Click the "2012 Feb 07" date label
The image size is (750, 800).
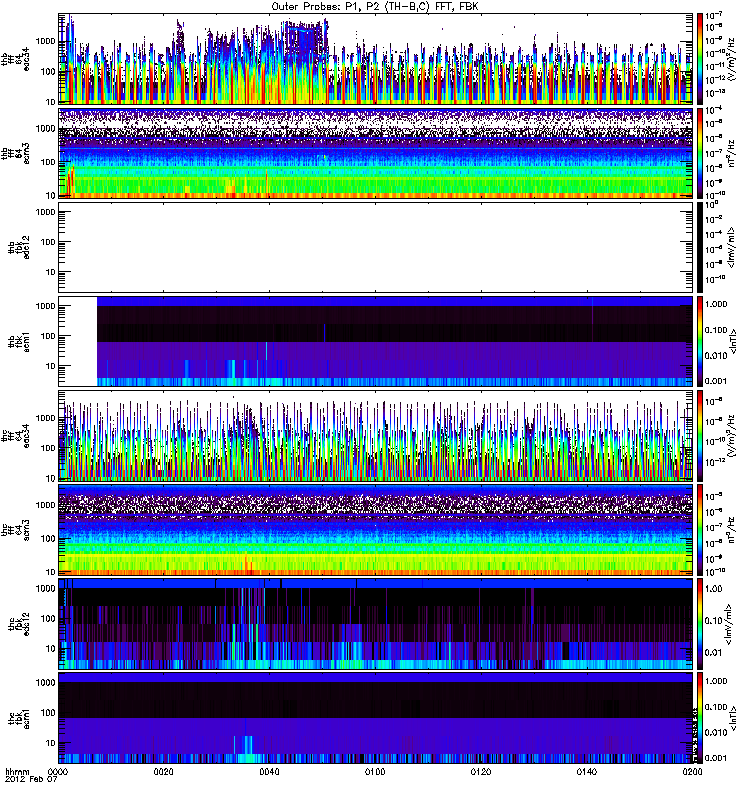click(x=31, y=780)
